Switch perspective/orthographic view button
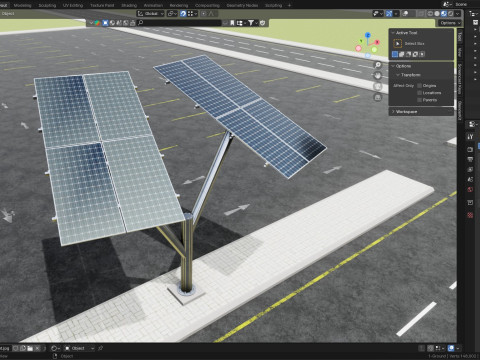Image resolution: width=480 pixels, height=360 pixels. coord(378,97)
